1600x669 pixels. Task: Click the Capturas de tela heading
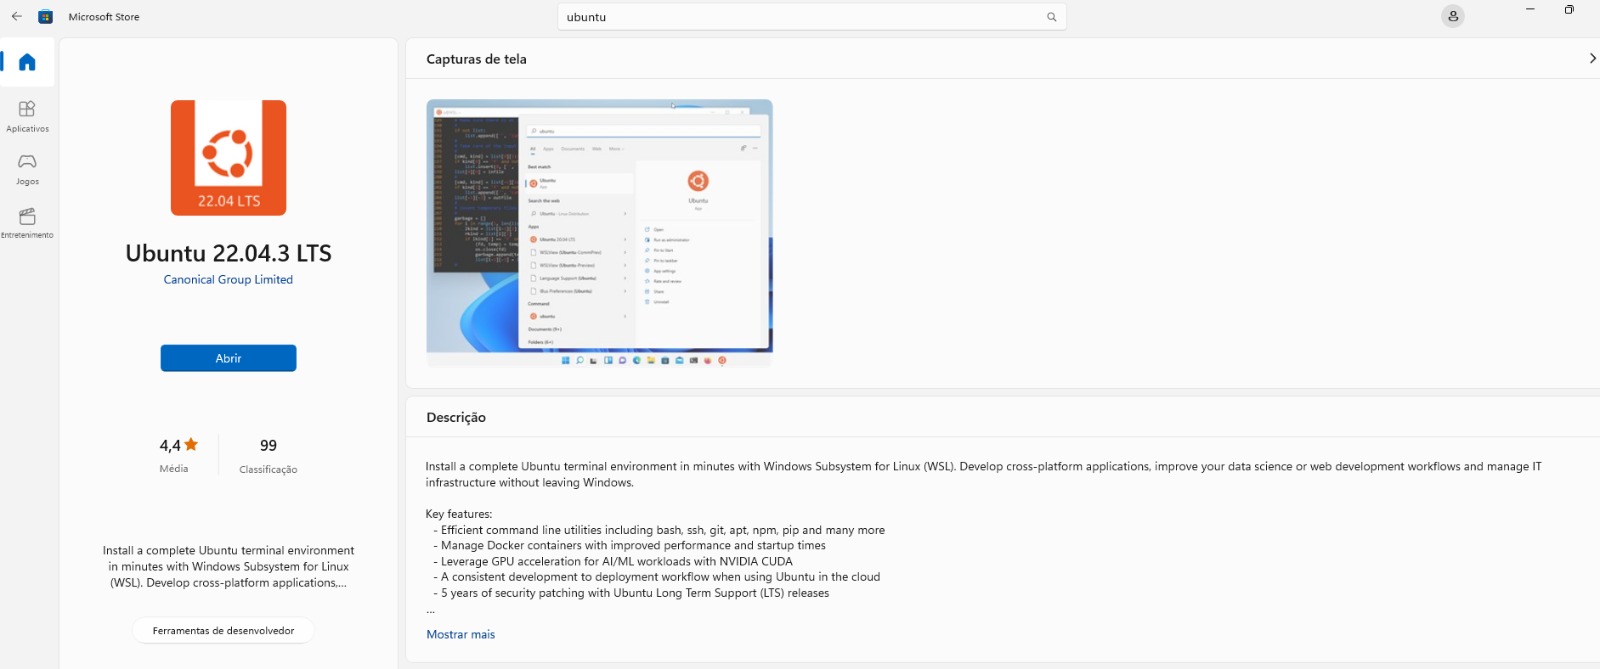click(476, 59)
